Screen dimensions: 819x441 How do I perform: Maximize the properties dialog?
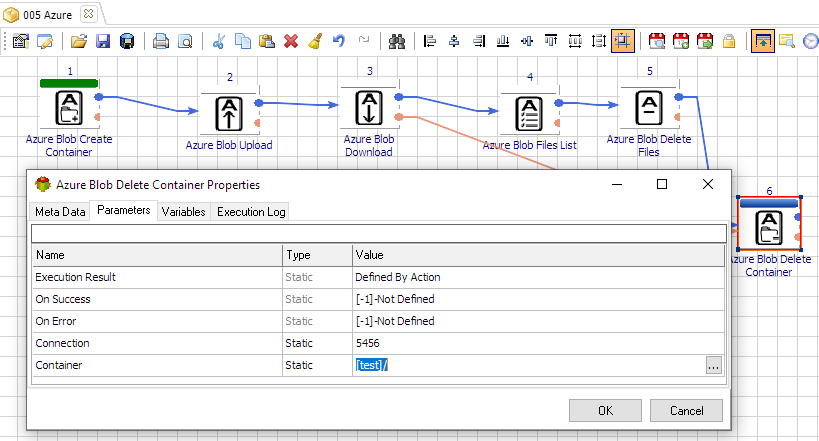pos(662,184)
